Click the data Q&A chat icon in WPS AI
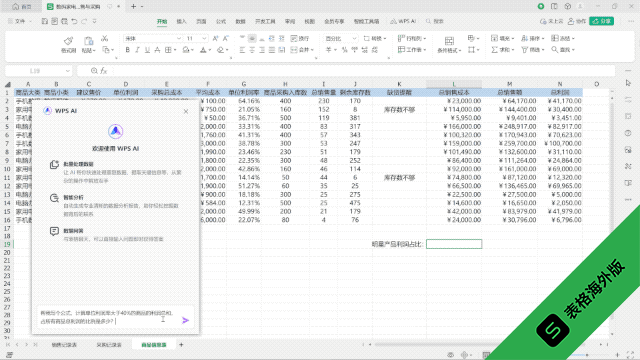The height and width of the screenshot is (360, 640). 54,231
